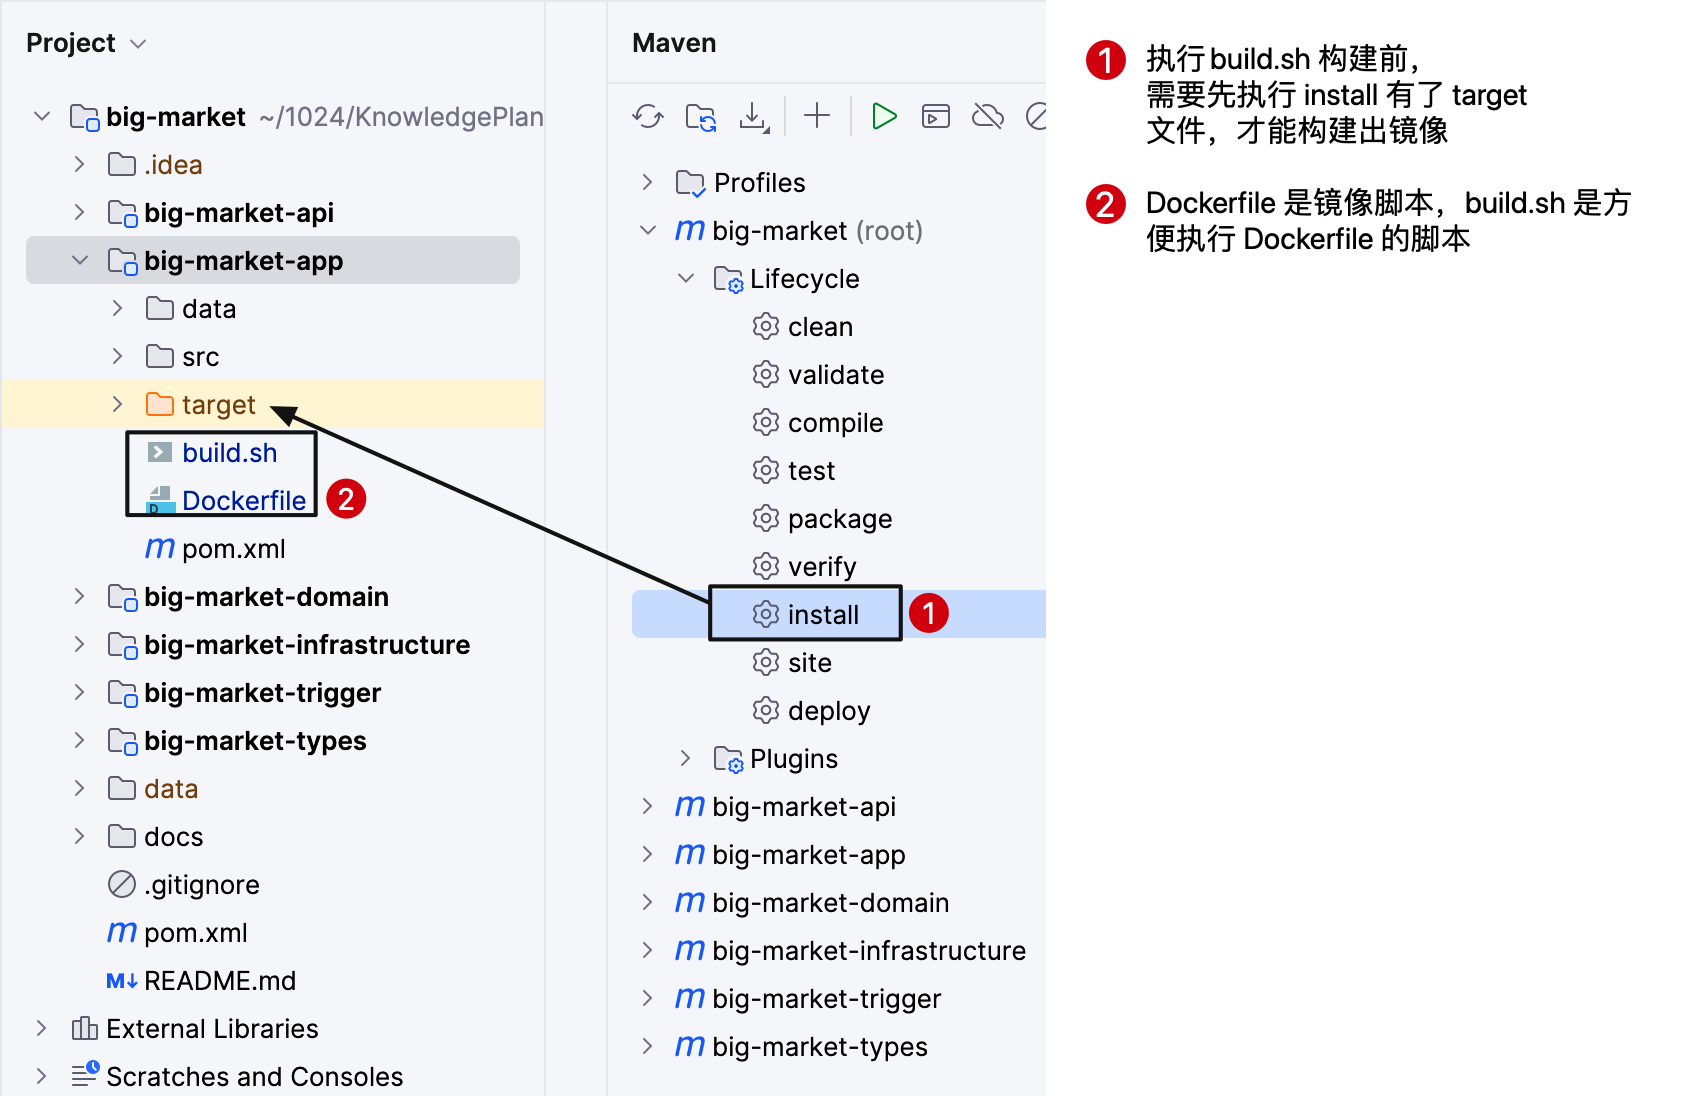Click the Lifecycle folder icon

(728, 279)
